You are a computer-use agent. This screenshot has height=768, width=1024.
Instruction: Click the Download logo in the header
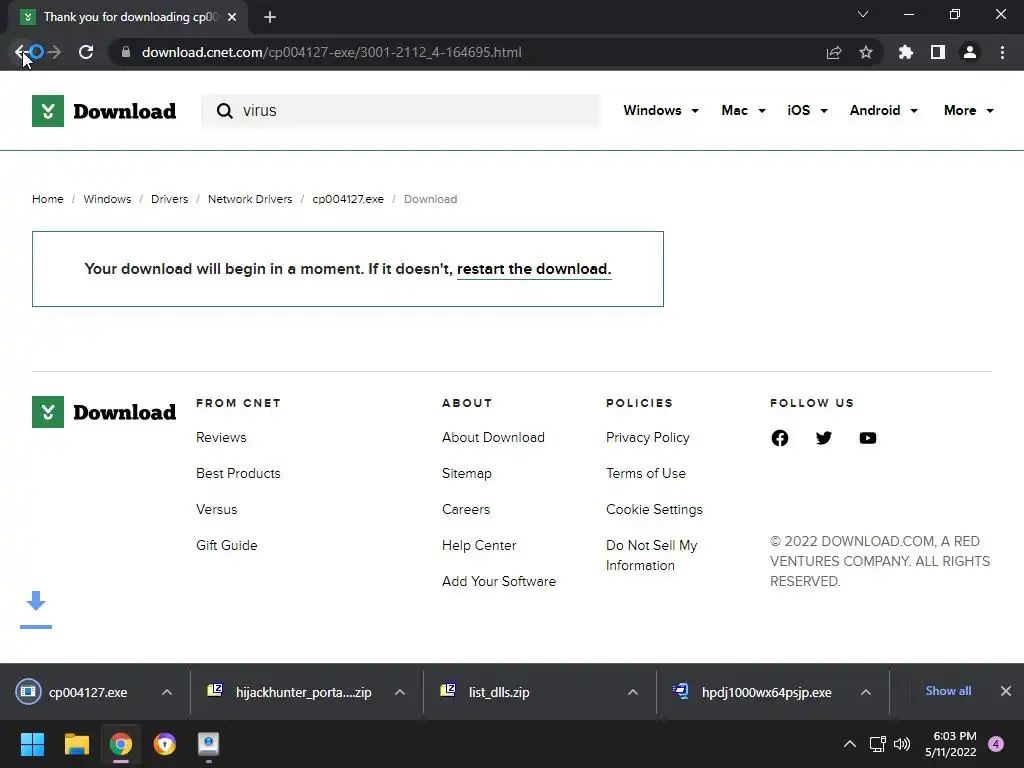[104, 111]
